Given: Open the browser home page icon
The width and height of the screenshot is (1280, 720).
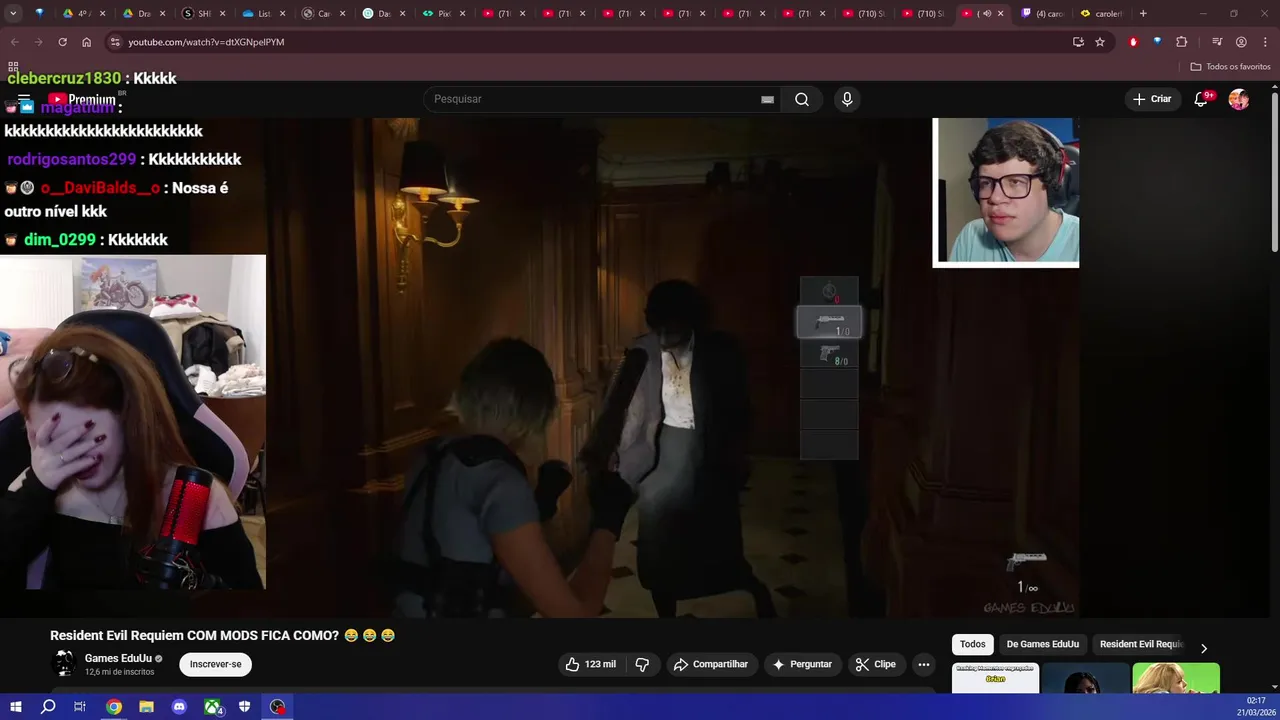Looking at the screenshot, I should [86, 42].
